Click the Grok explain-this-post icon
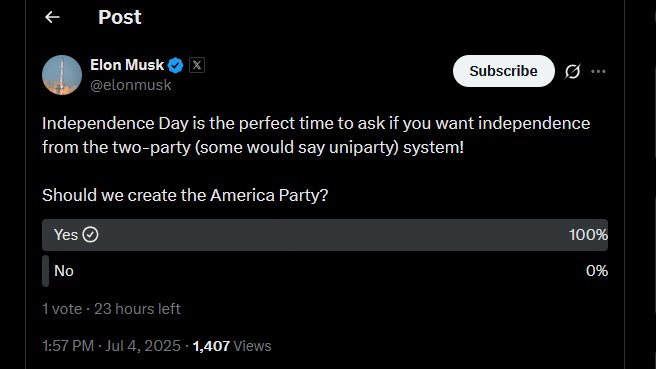 (x=572, y=71)
